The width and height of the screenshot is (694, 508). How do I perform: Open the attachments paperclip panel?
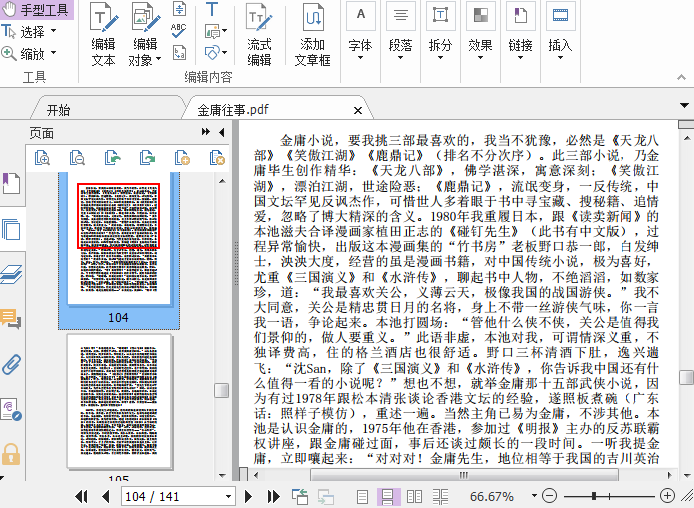click(x=11, y=364)
